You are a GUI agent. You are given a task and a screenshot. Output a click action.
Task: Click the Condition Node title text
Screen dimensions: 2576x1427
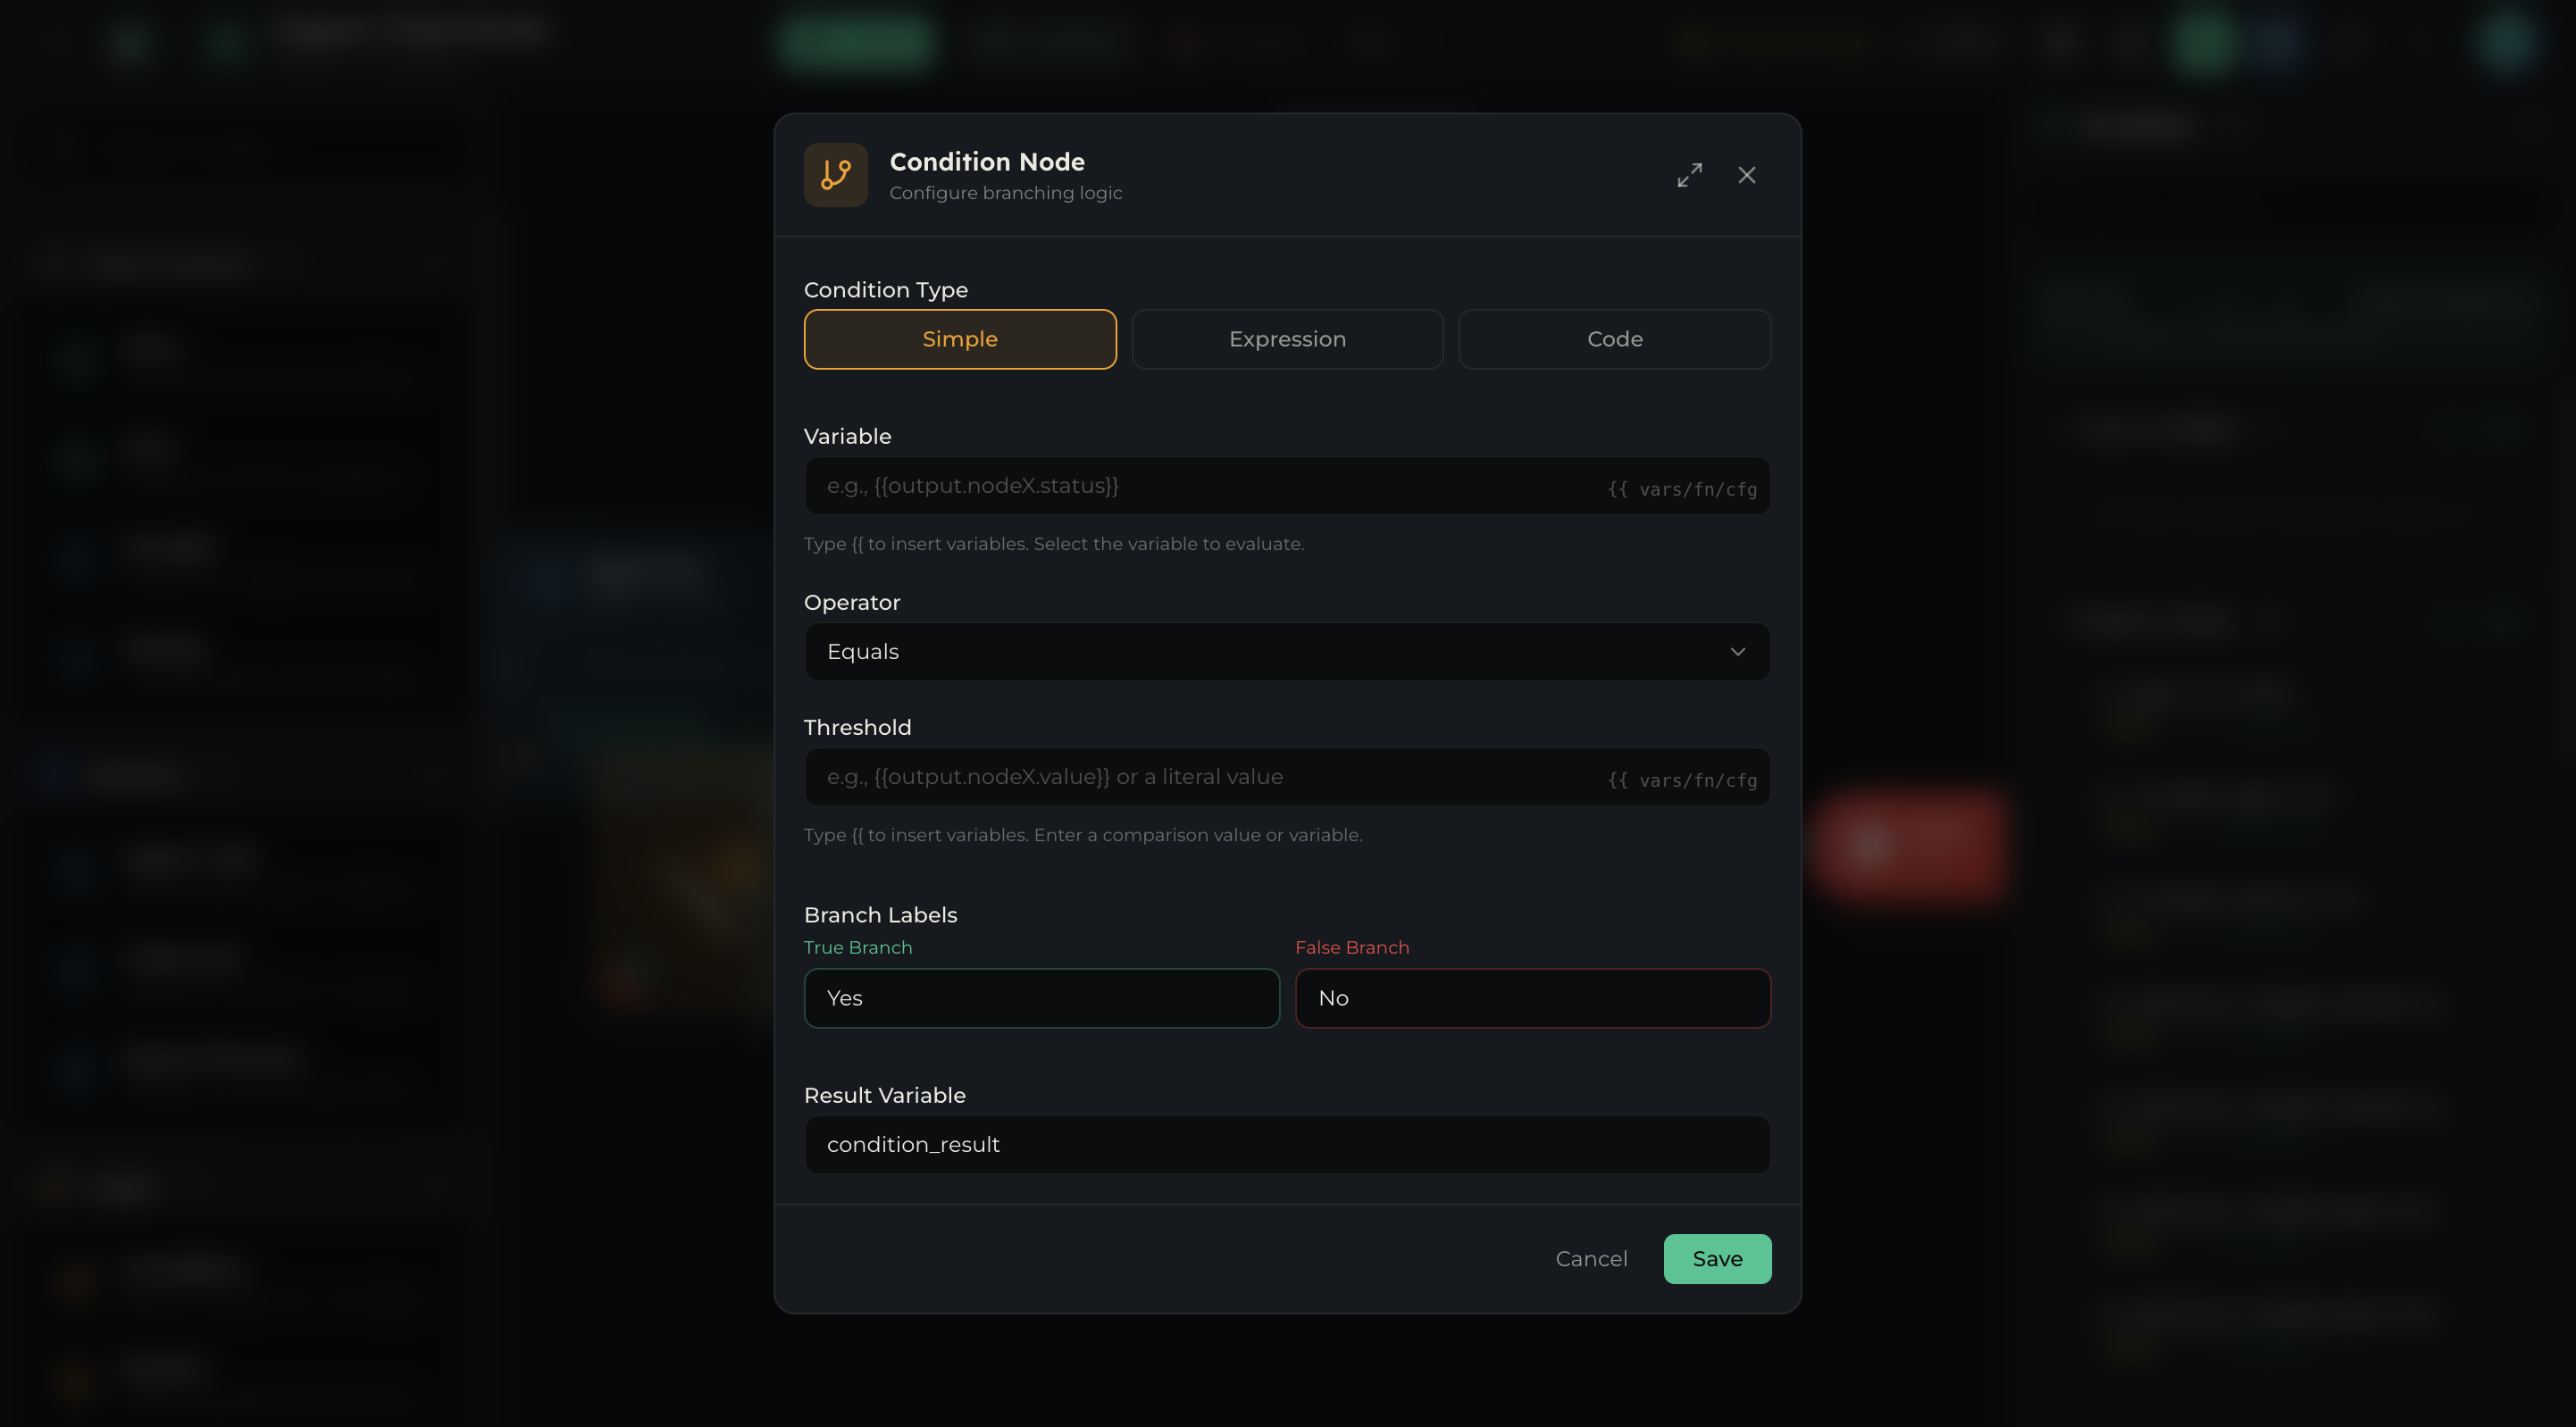987,162
